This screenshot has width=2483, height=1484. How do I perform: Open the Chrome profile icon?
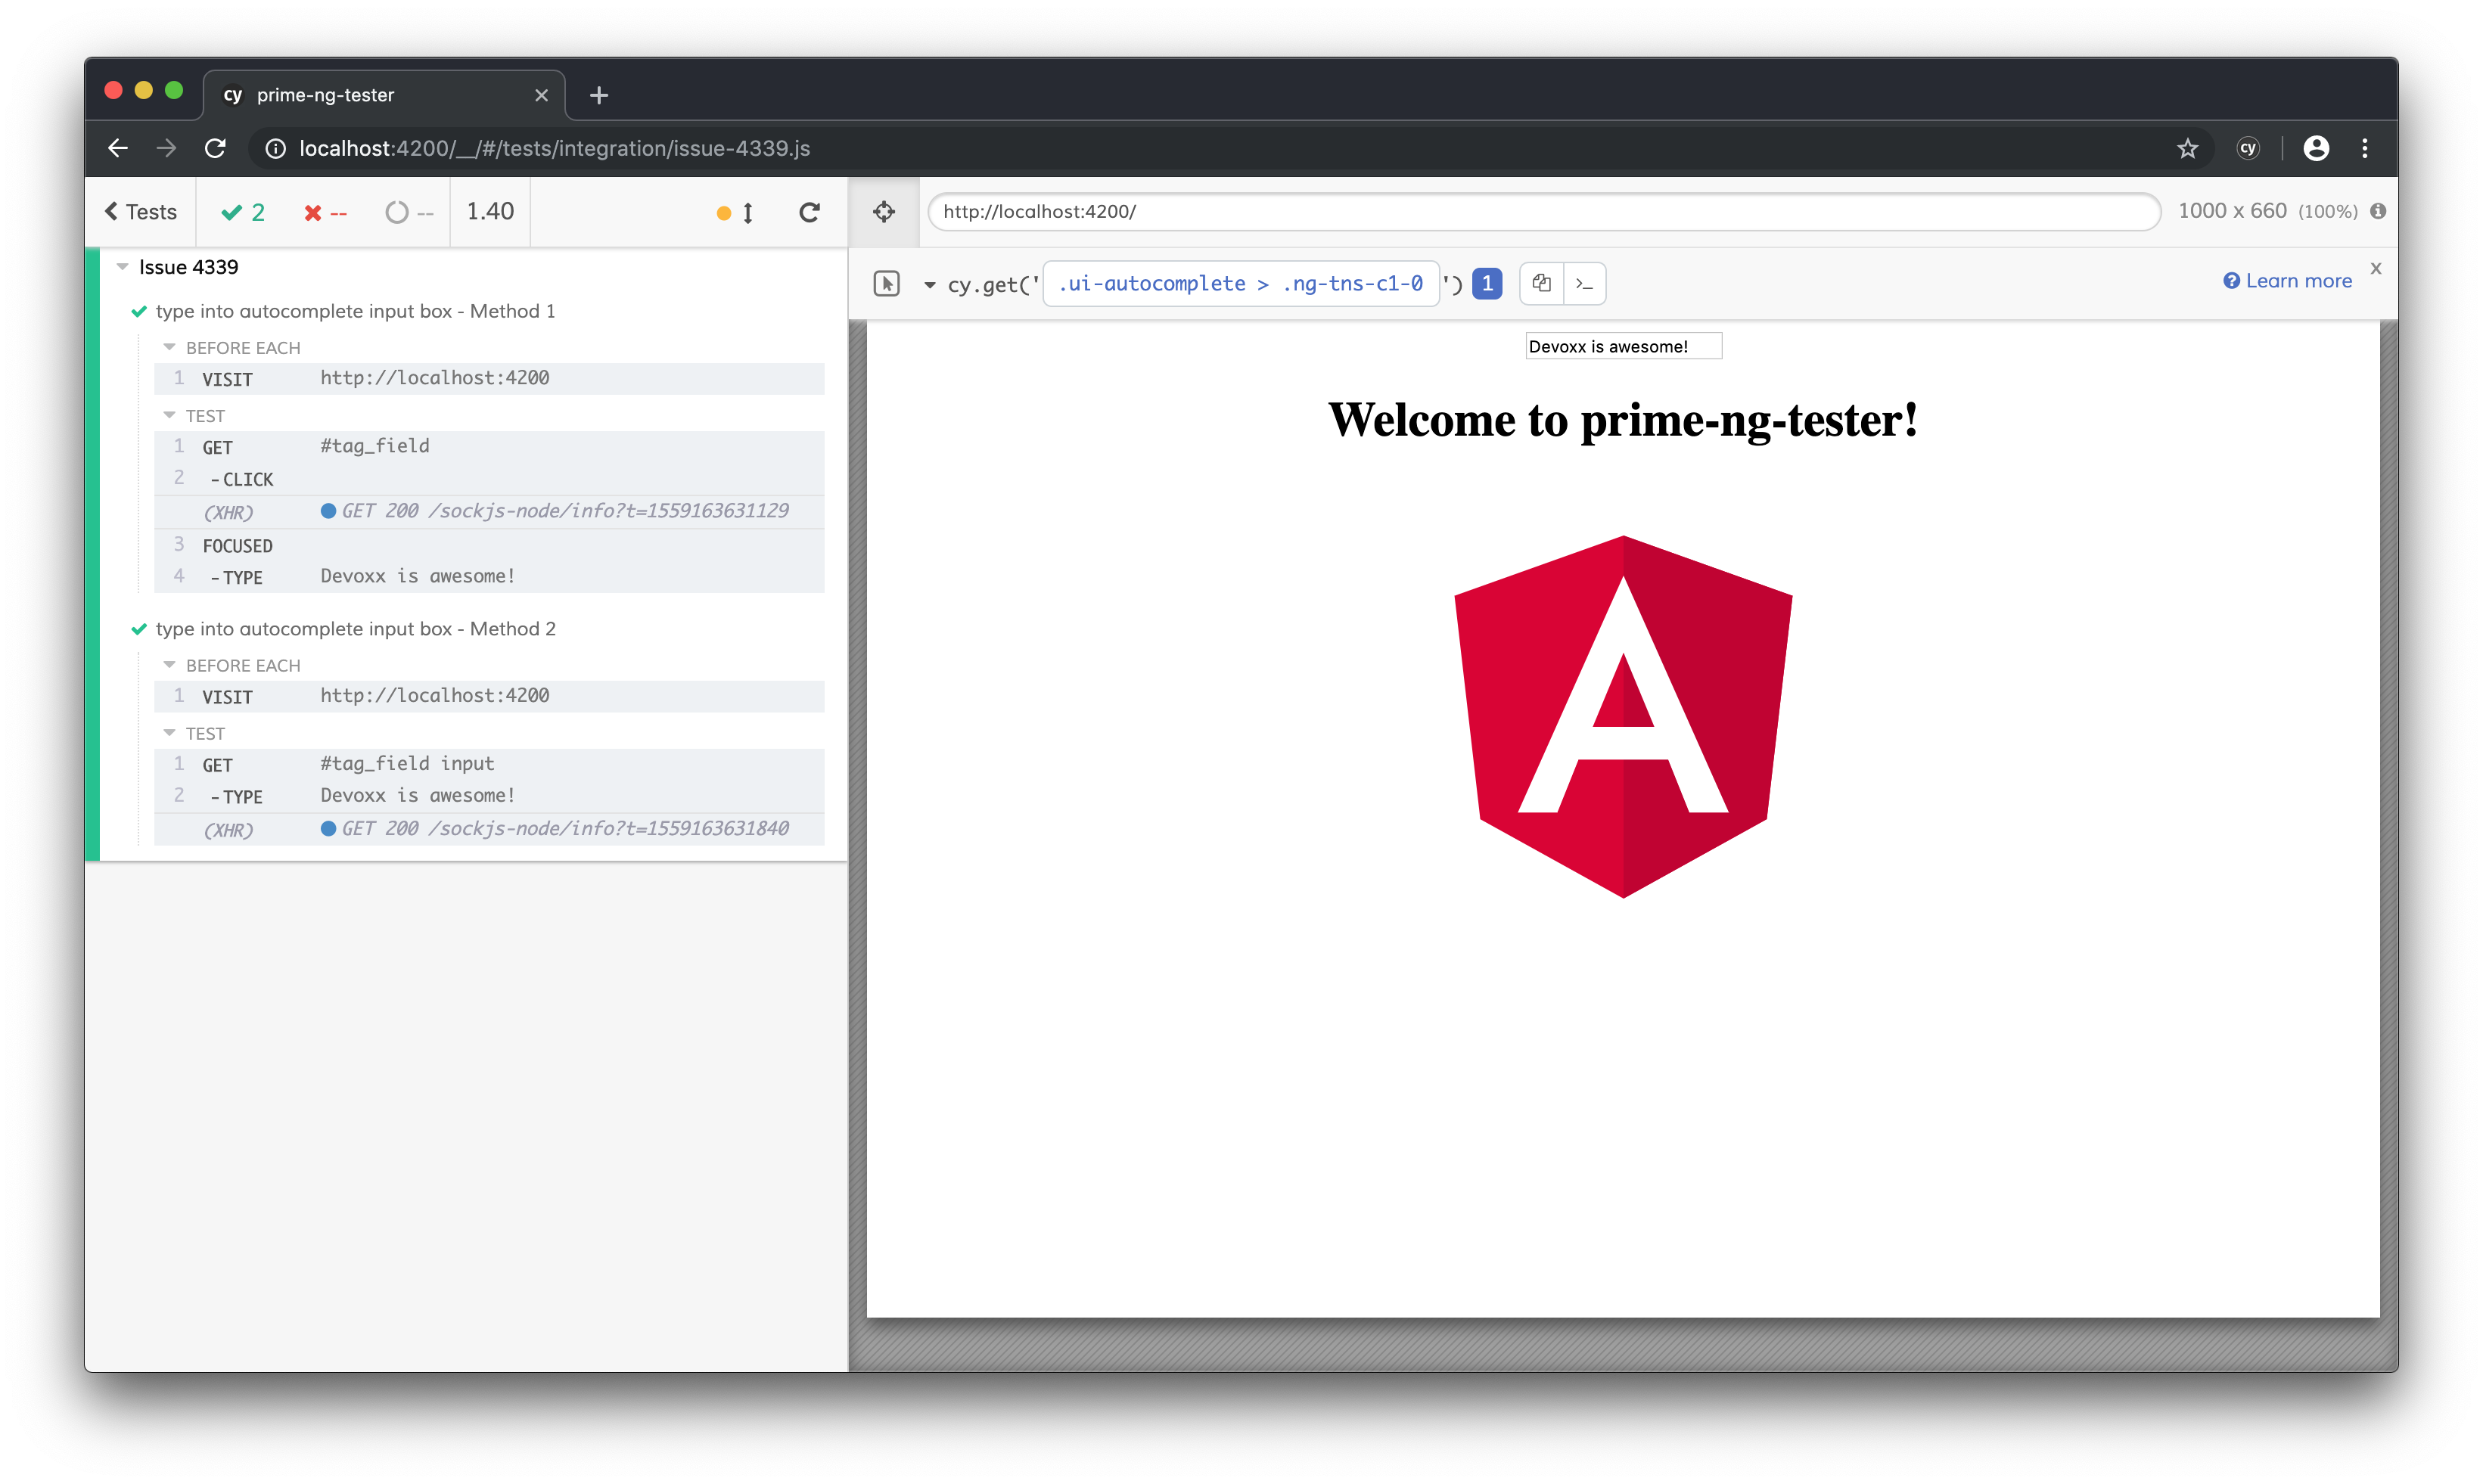2317,148
